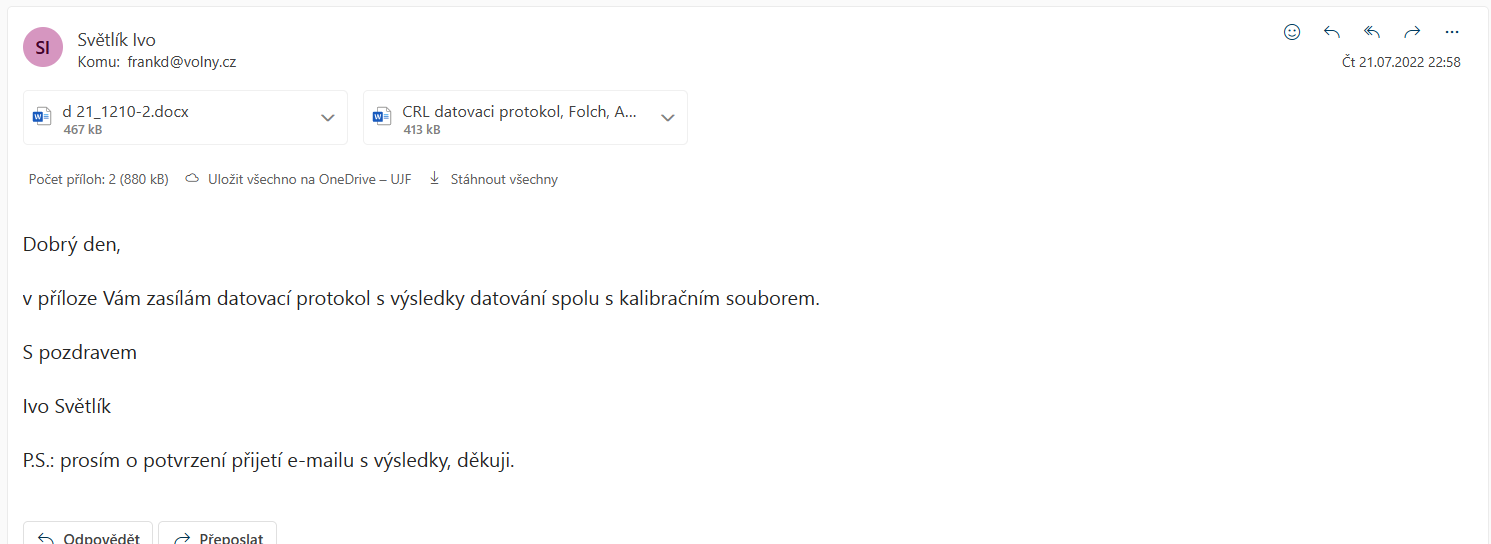This screenshot has width=1491, height=544.
Task: Open the more actions ellipsis menu
Action: click(x=1452, y=32)
